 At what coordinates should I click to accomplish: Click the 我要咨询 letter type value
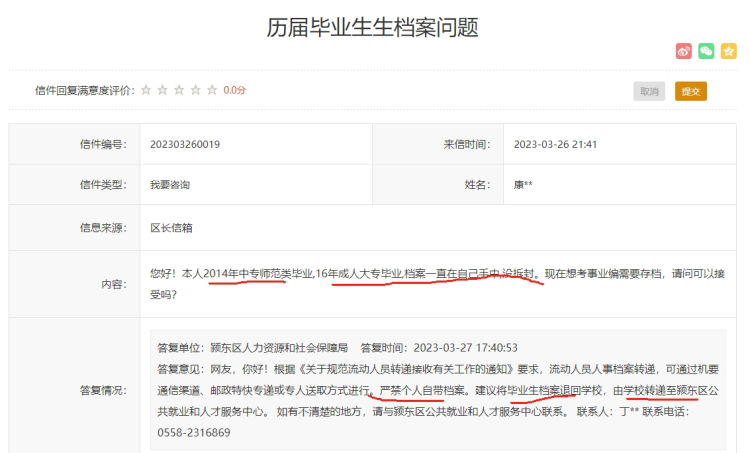tap(169, 185)
